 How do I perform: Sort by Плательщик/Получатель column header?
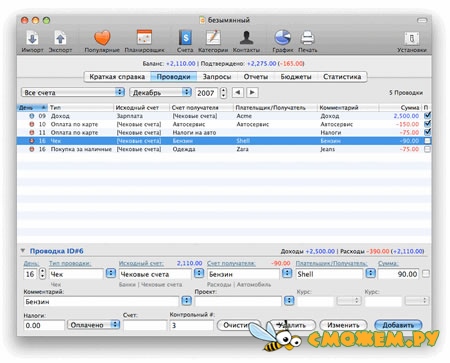coord(275,108)
